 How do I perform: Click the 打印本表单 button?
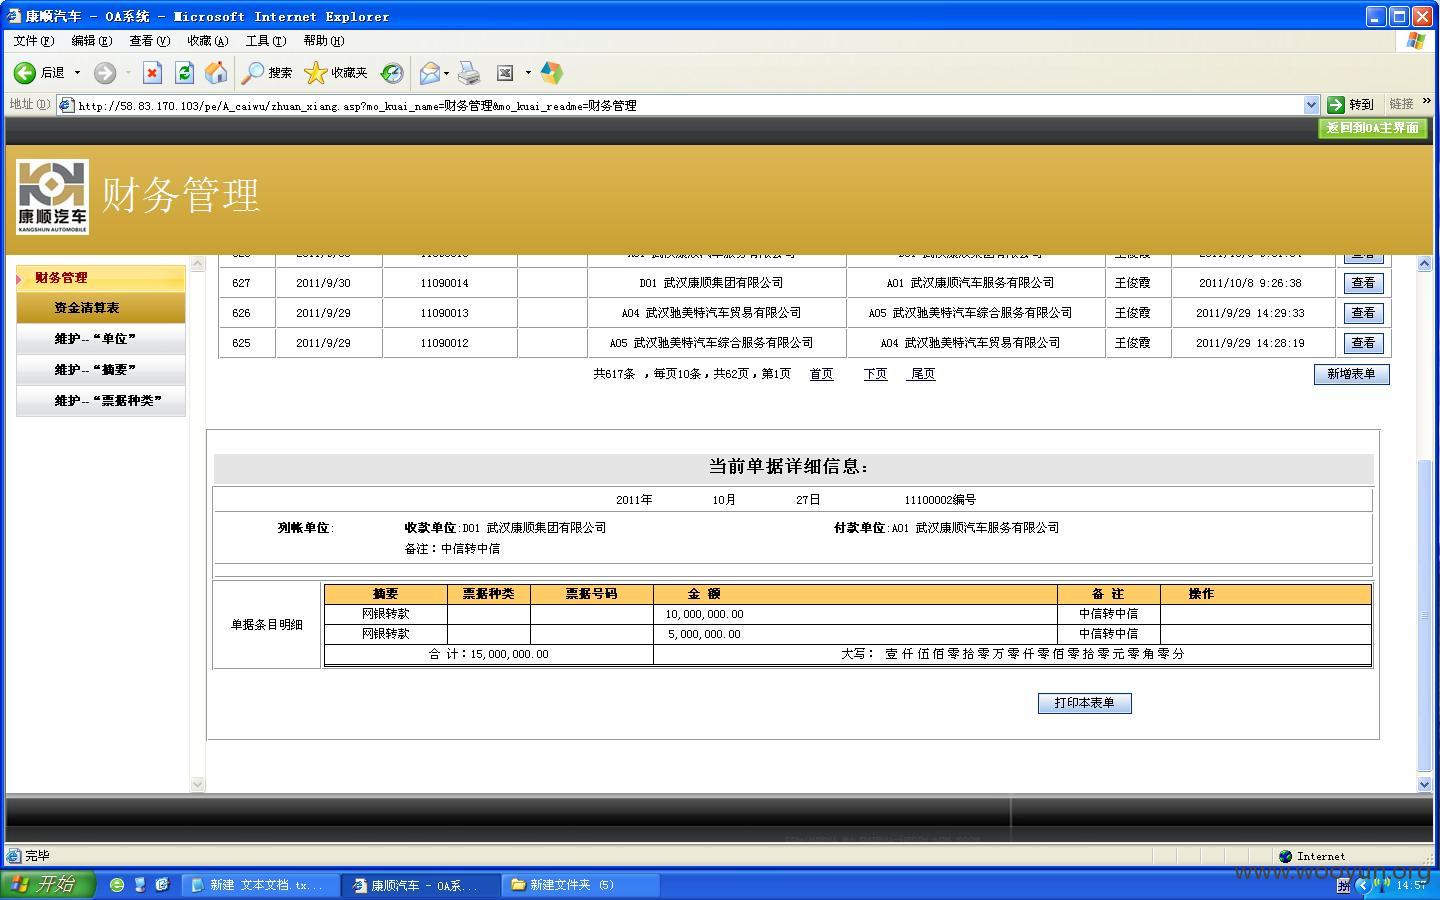(1084, 703)
